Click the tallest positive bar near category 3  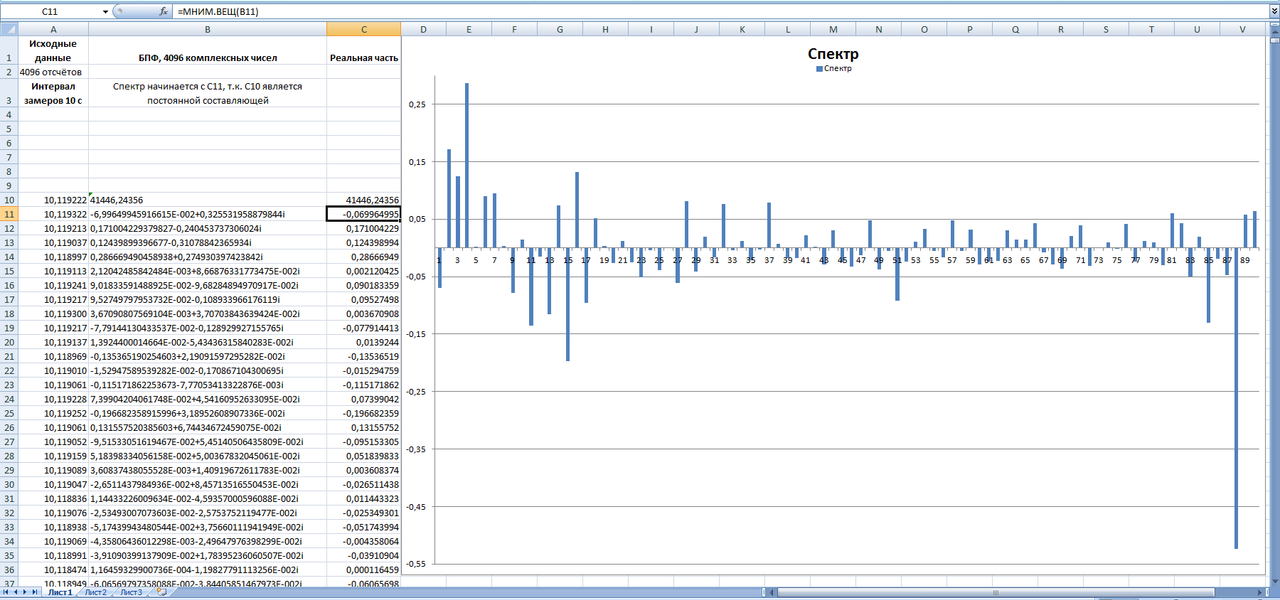tap(467, 165)
